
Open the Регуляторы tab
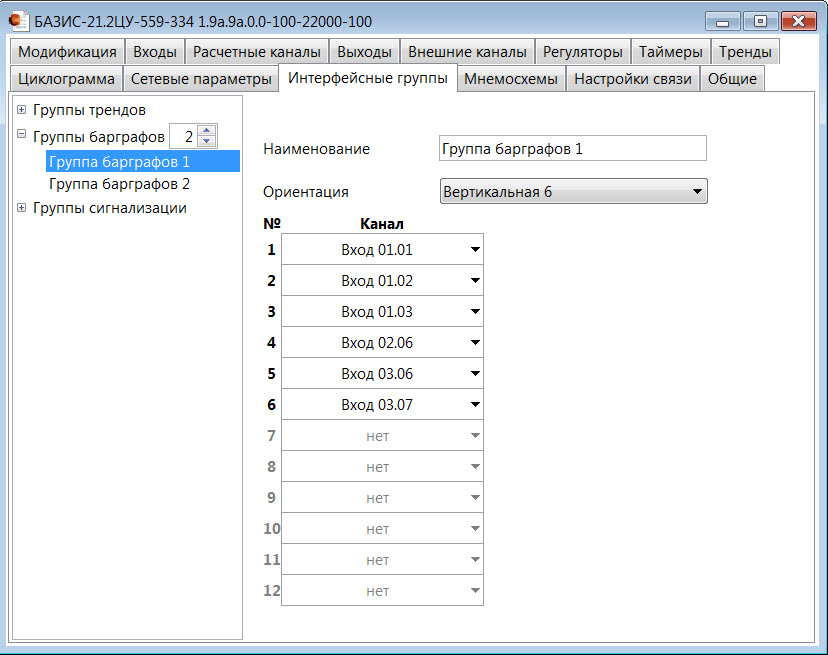tap(582, 52)
